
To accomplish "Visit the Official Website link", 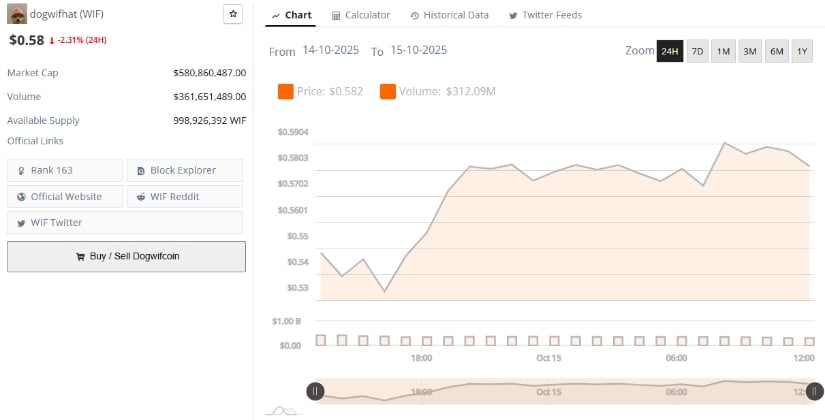I will (65, 196).
